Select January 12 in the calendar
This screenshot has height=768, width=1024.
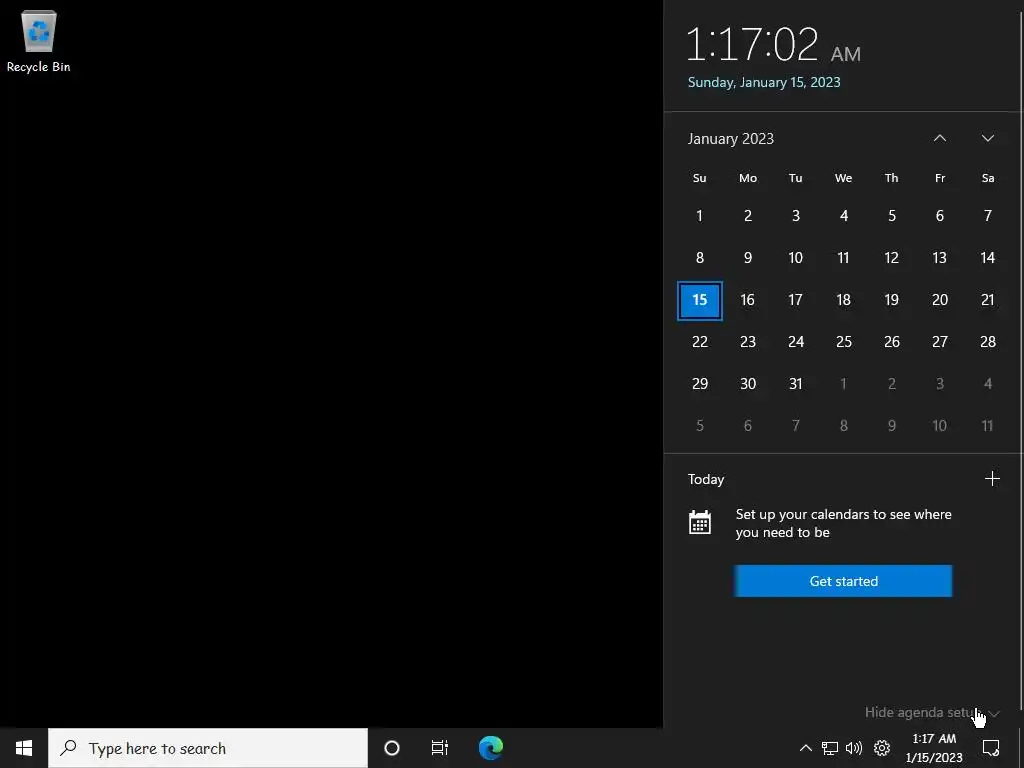point(891,258)
